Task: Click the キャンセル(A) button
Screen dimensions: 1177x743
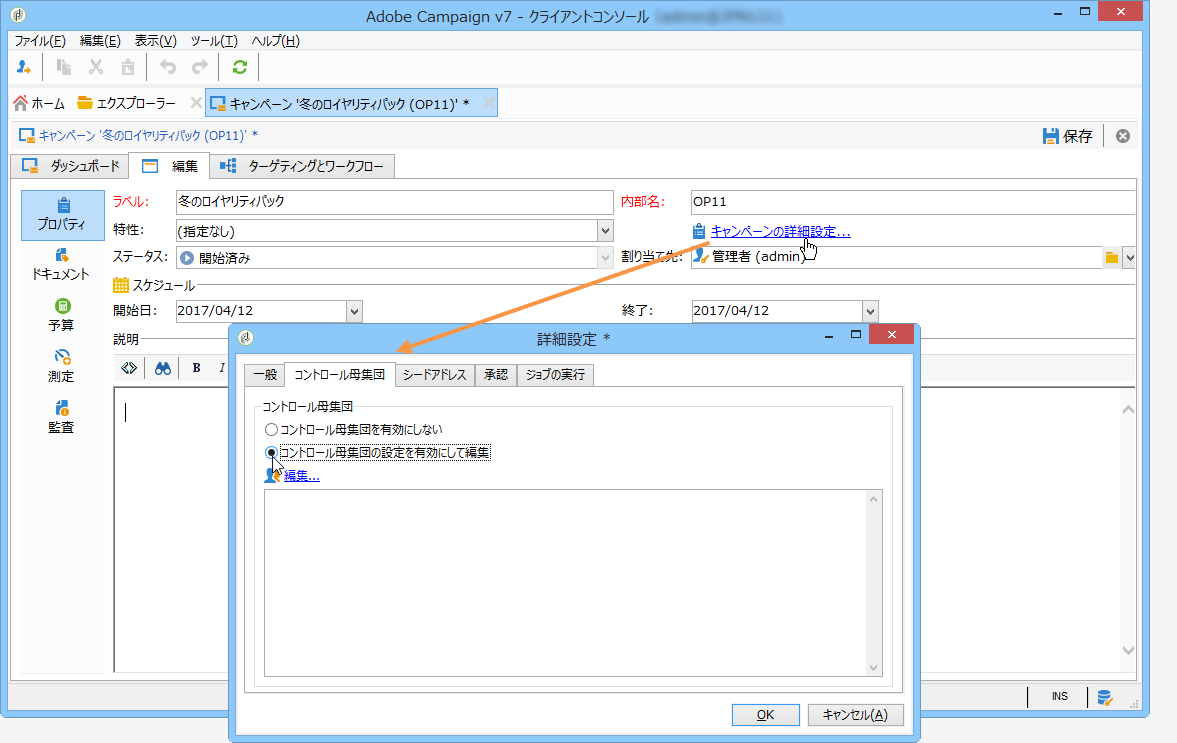Action: [856, 714]
